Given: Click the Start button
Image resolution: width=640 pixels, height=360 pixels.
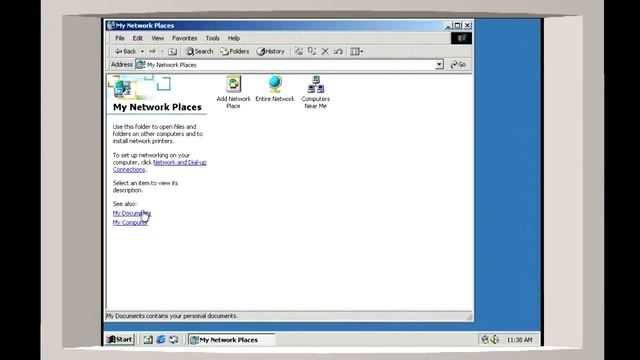Looking at the screenshot, I should [x=120, y=340].
